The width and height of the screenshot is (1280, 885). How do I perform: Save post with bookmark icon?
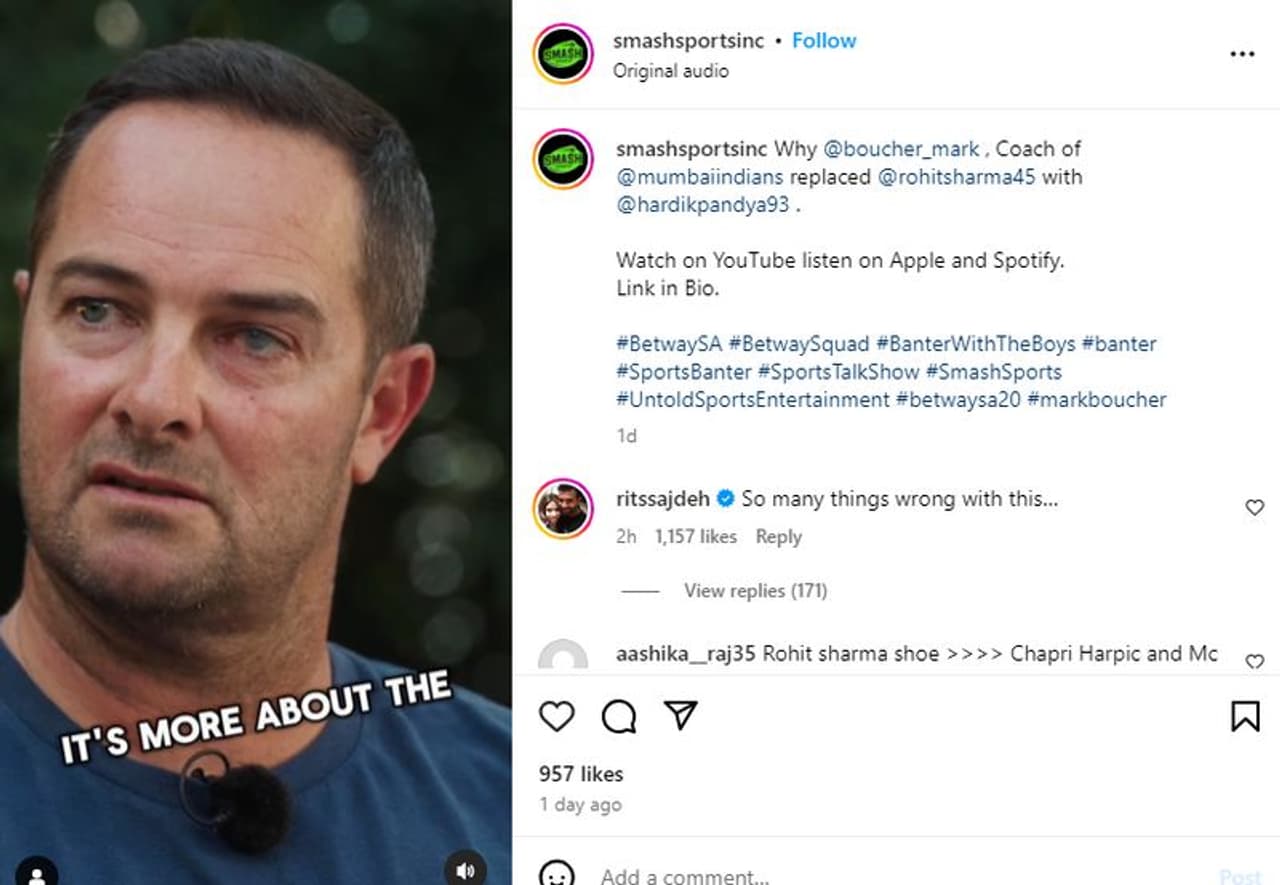(x=1245, y=716)
